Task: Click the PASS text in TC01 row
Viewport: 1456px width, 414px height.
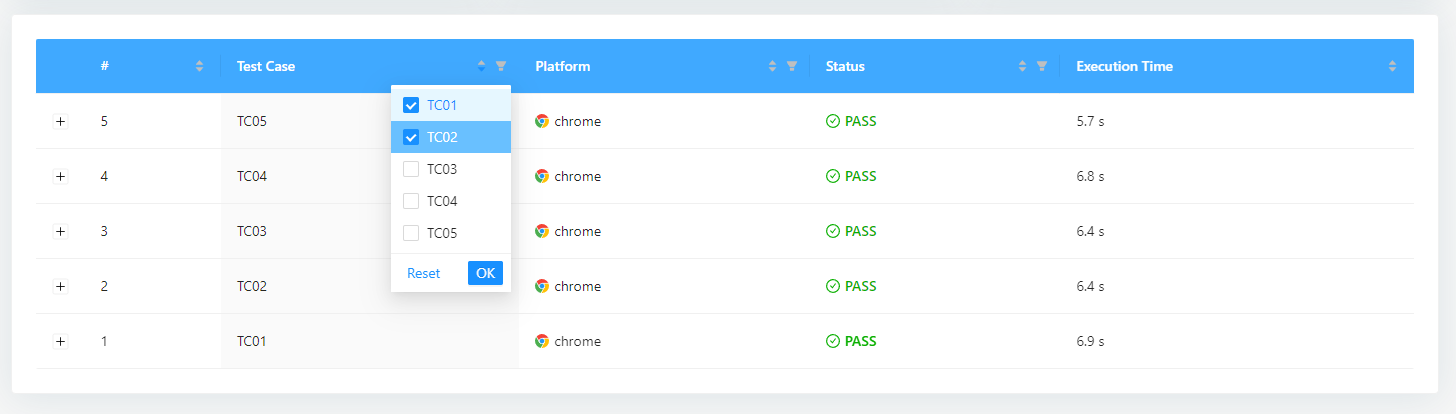Action: (x=861, y=341)
